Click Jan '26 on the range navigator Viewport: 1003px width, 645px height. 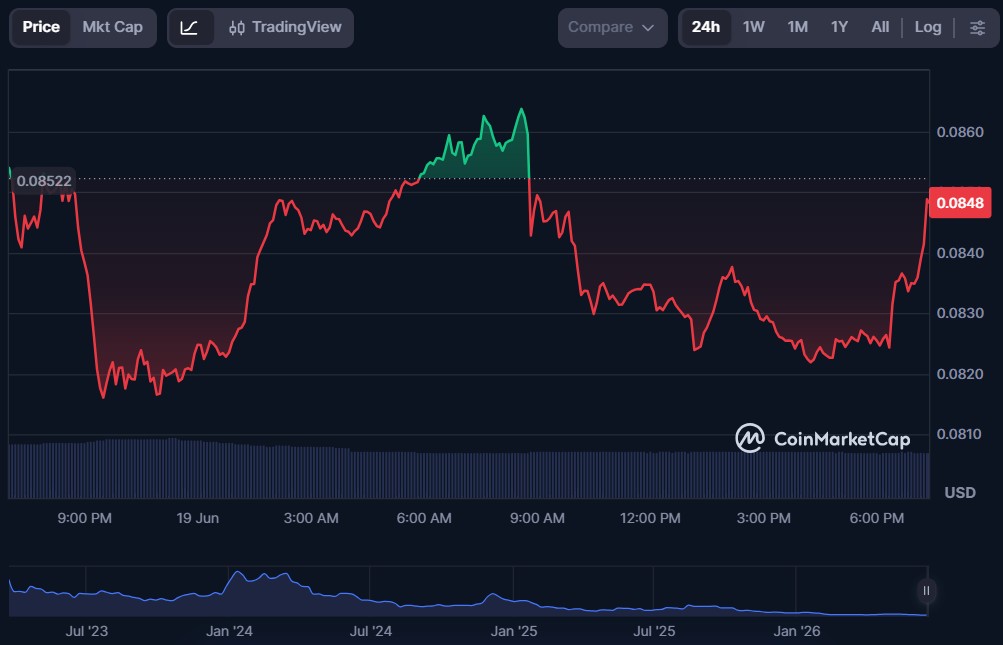[x=796, y=632]
